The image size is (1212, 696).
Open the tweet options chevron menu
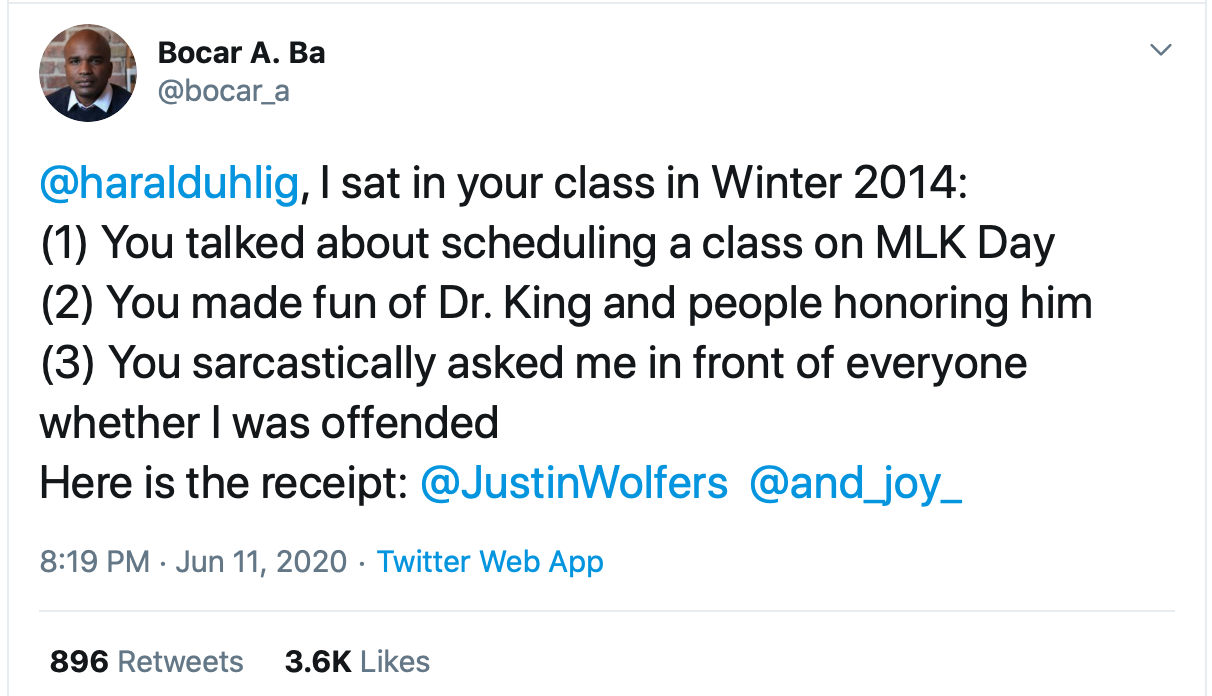[x=1160, y=50]
